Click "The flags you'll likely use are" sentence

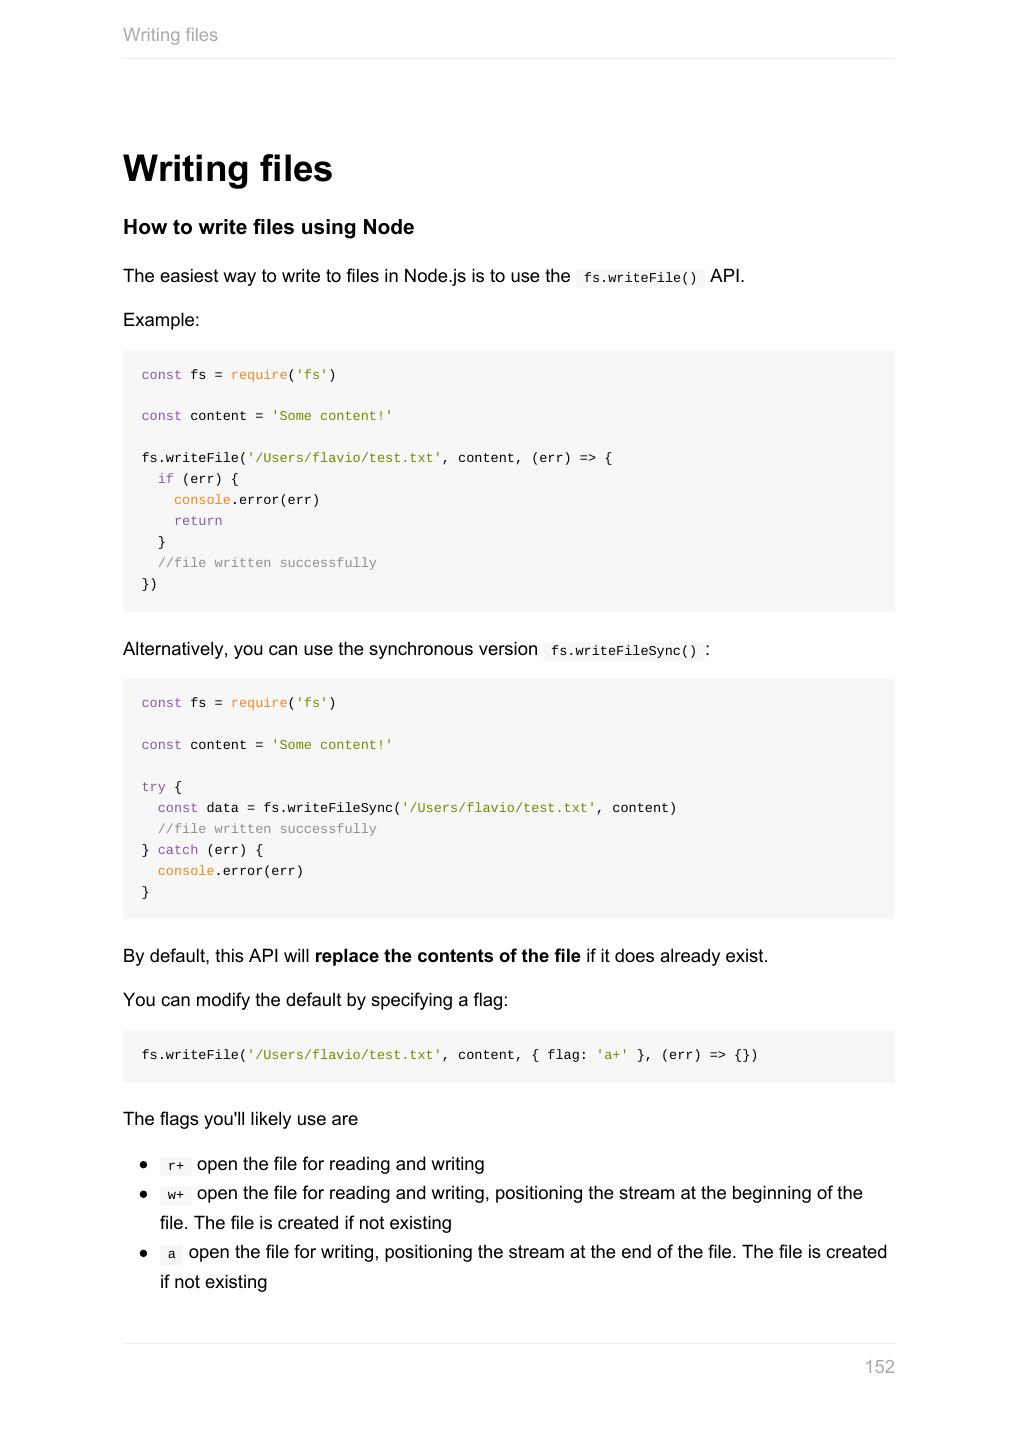pos(240,1119)
